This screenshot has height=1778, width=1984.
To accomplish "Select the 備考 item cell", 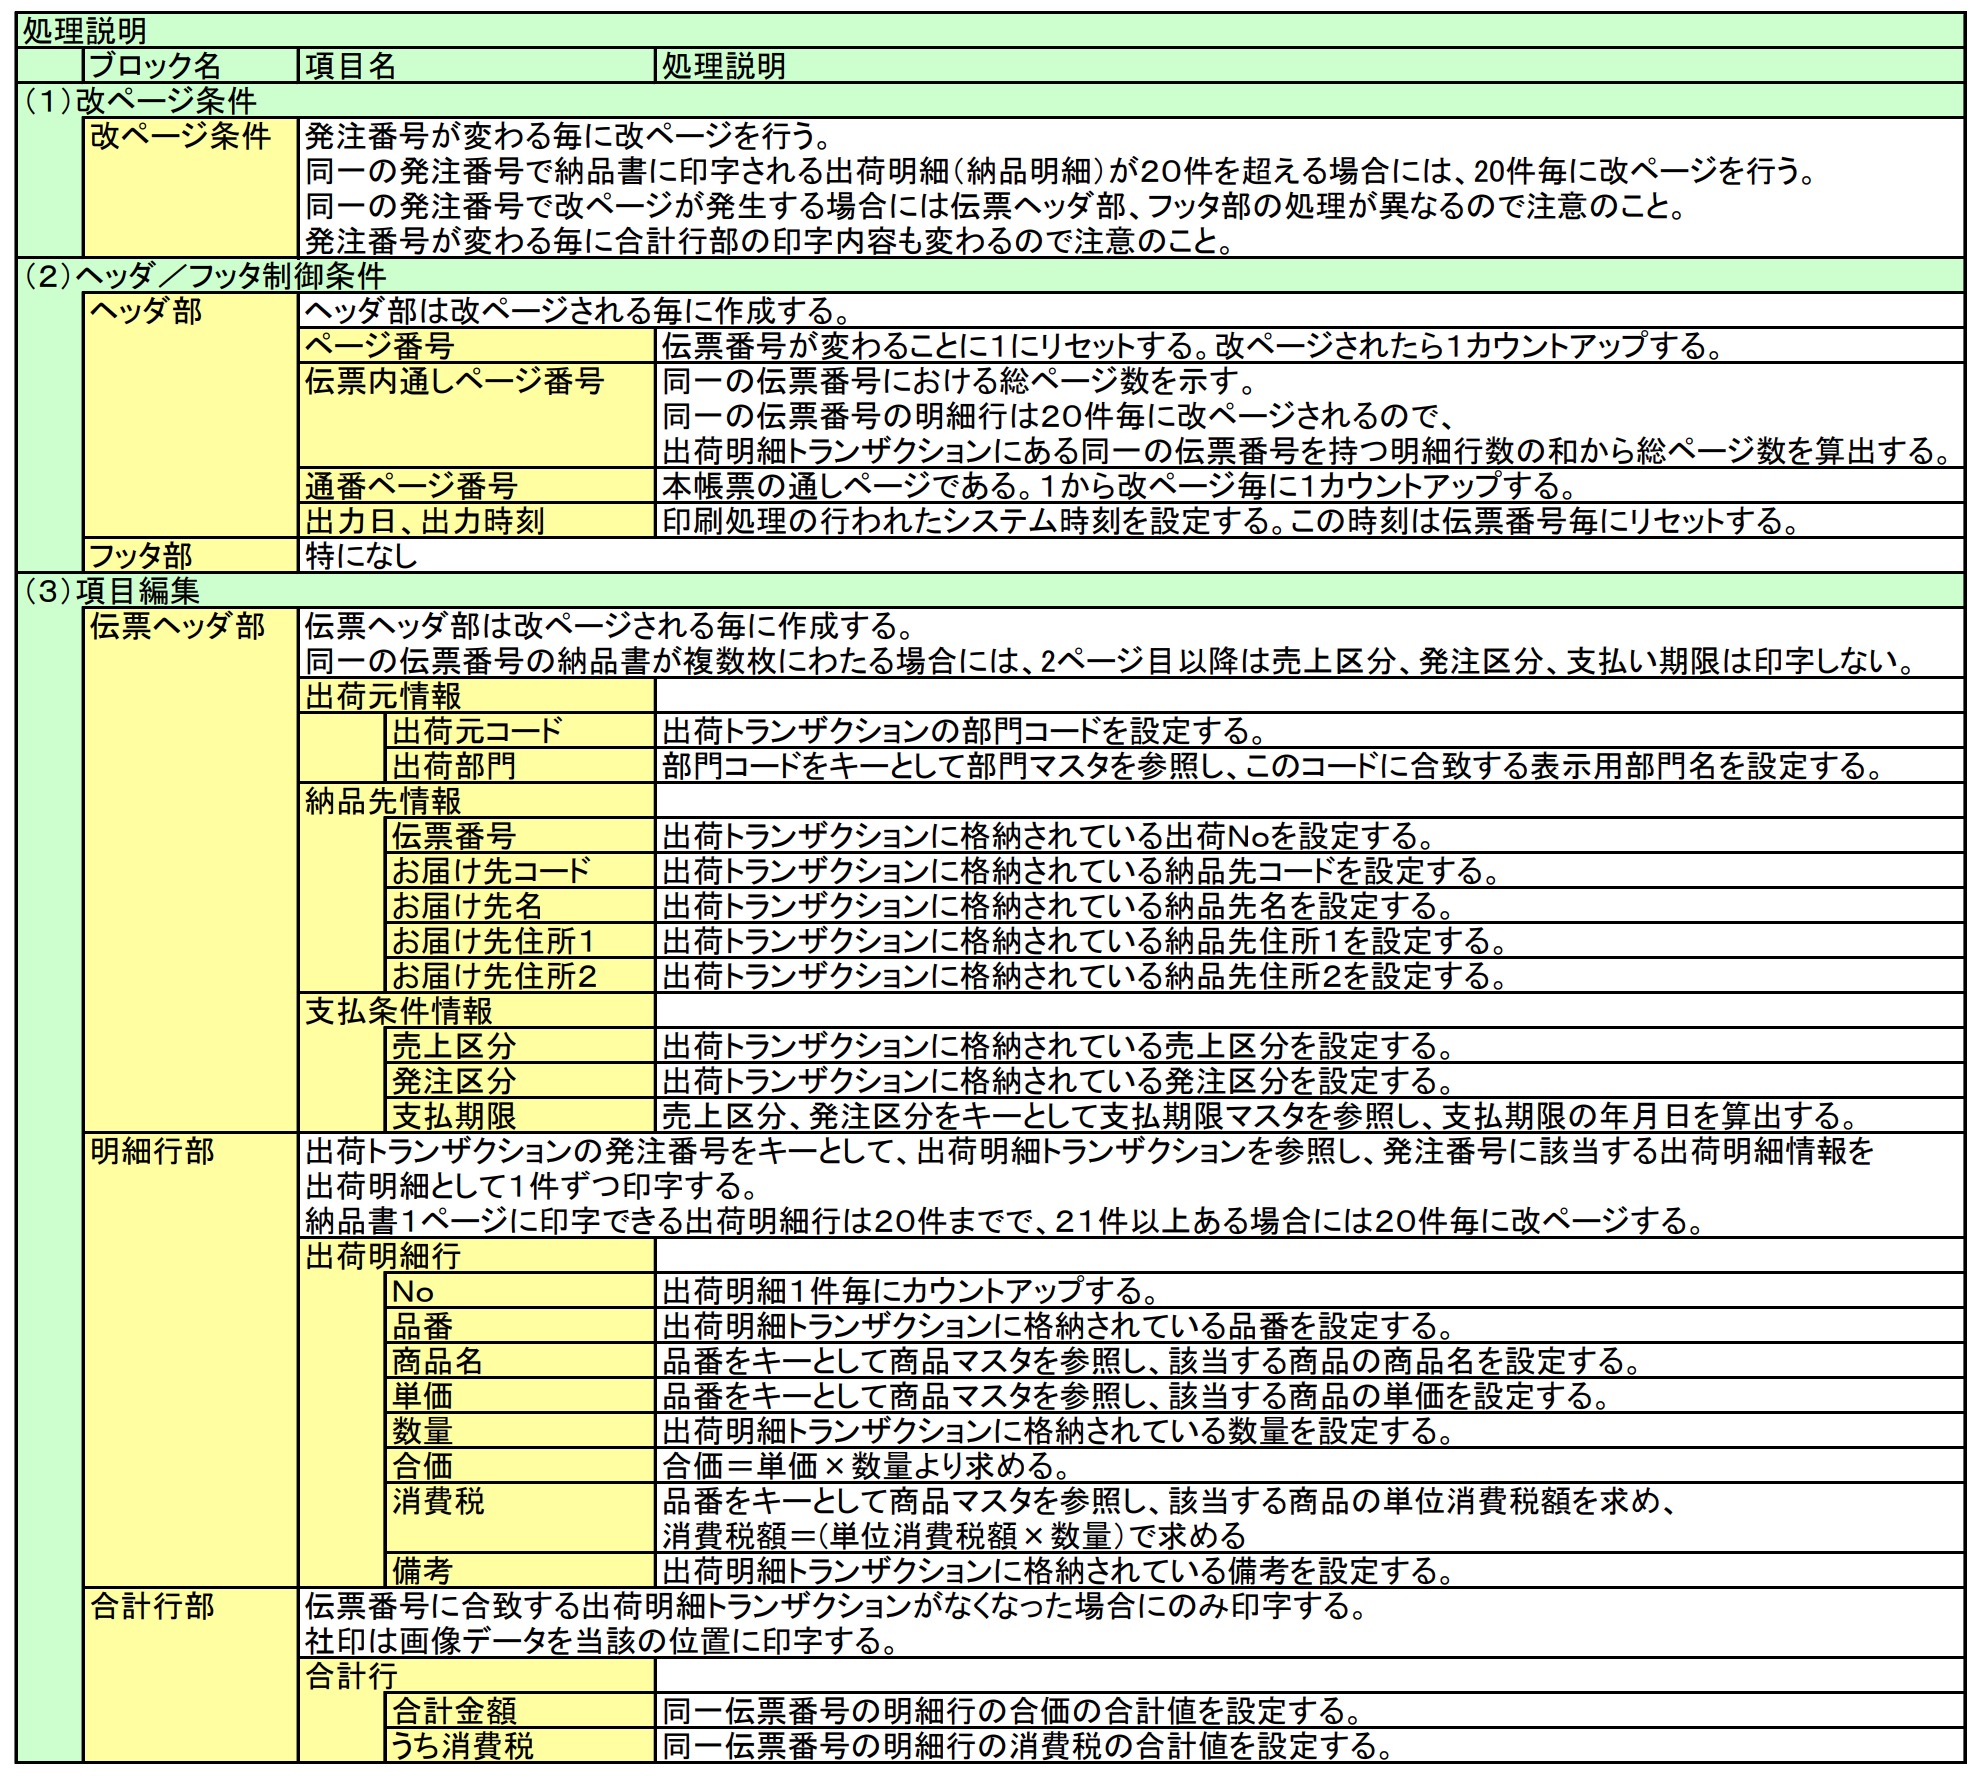I will coord(520,1571).
